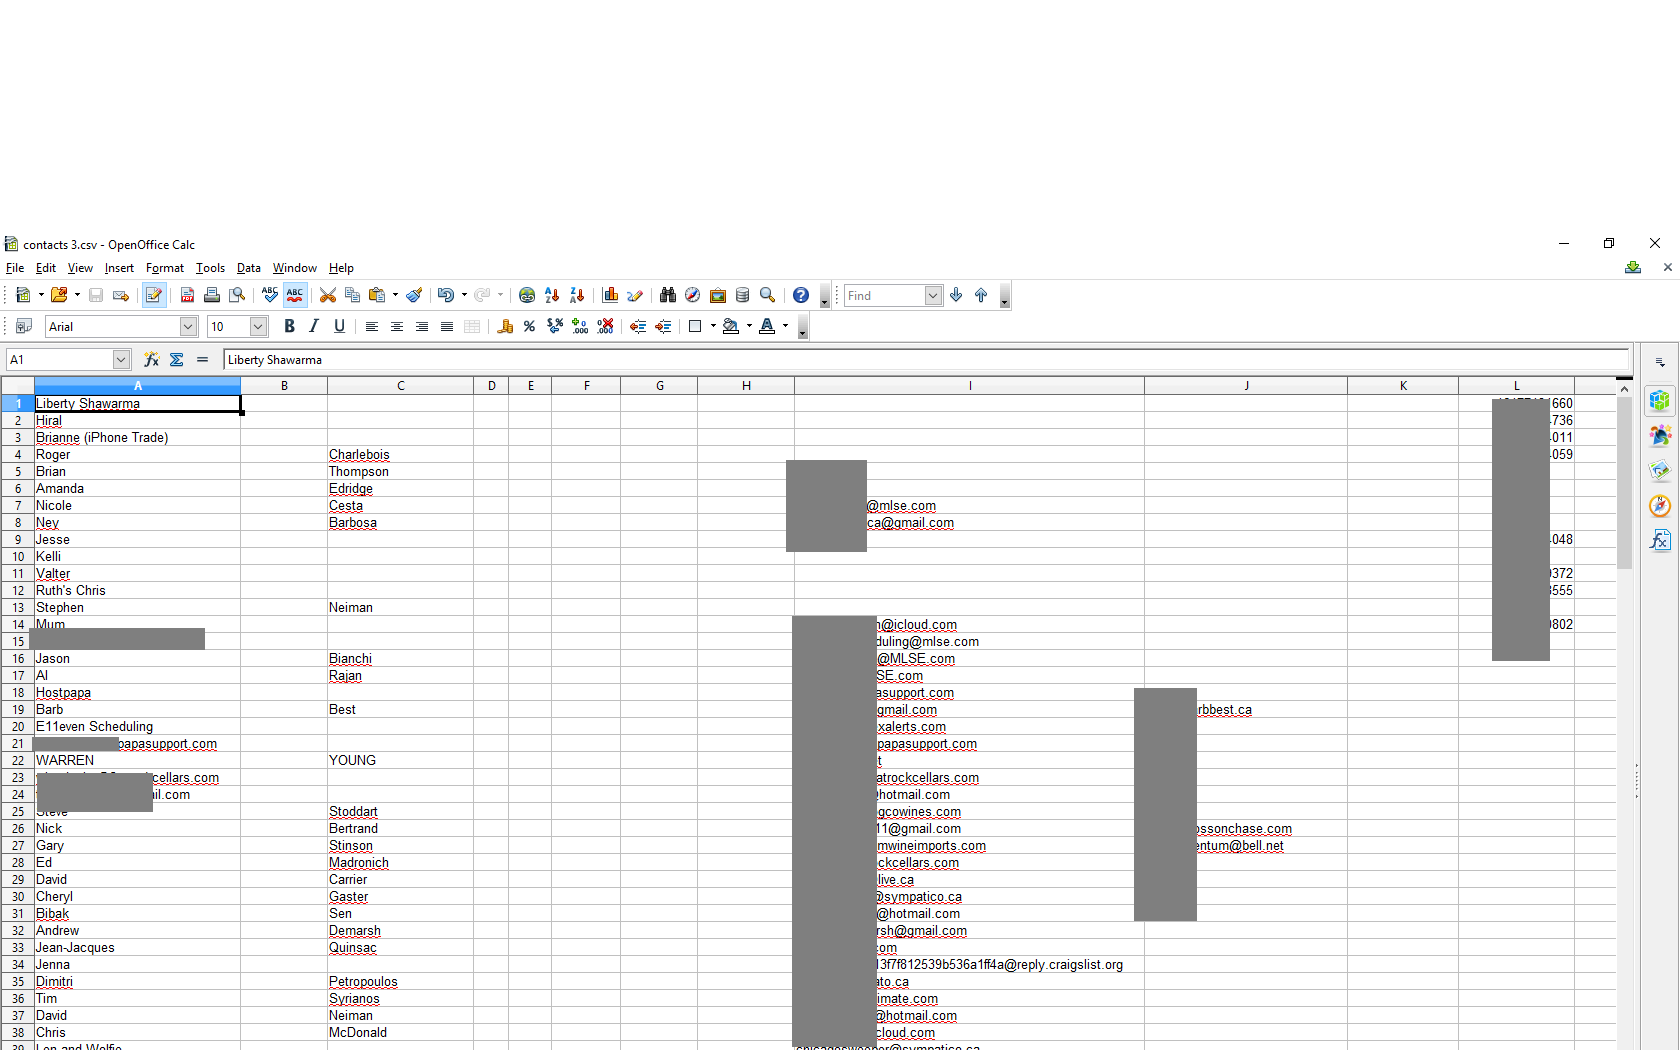The width and height of the screenshot is (1680, 1050).
Task: Toggle italic formatting
Action: click(313, 326)
